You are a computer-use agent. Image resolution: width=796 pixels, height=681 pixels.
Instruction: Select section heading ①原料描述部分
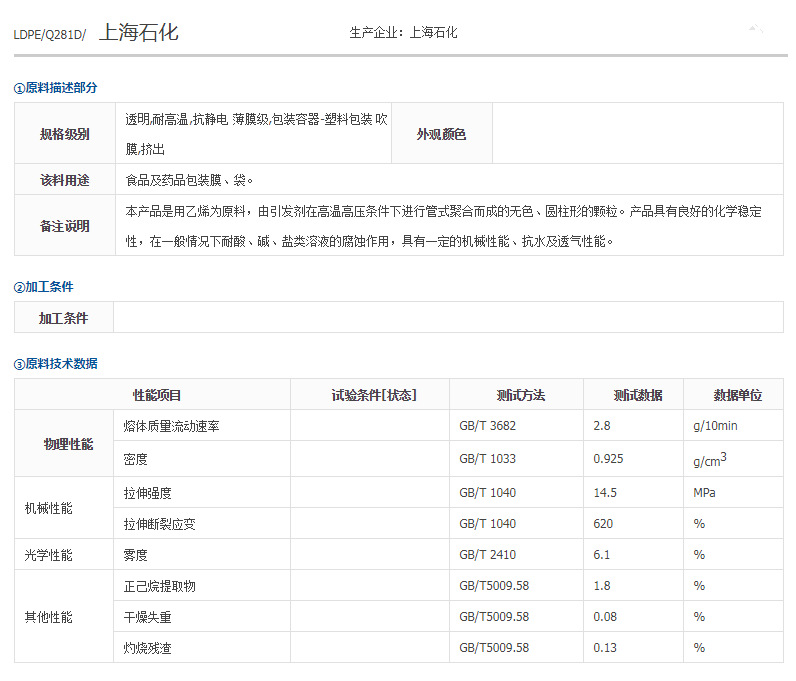[55, 88]
